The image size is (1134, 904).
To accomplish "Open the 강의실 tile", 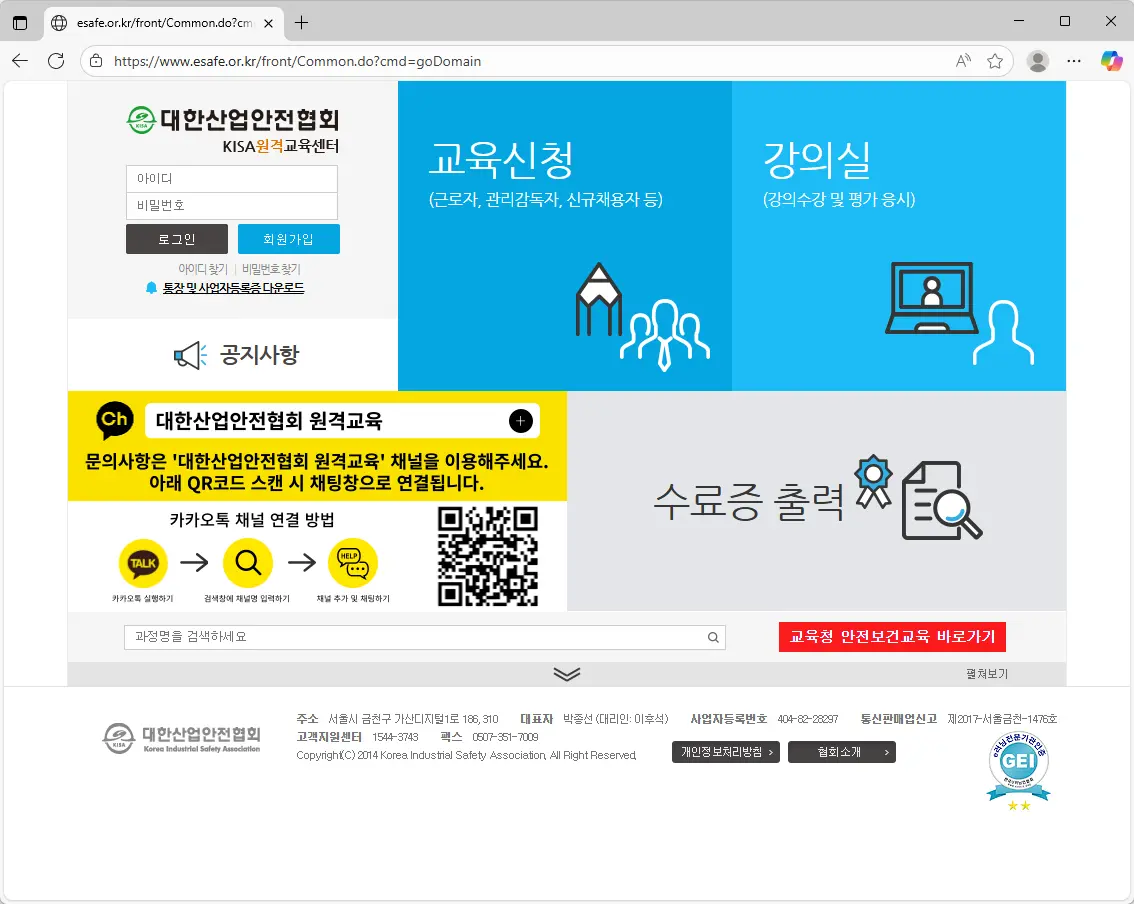I will point(898,236).
